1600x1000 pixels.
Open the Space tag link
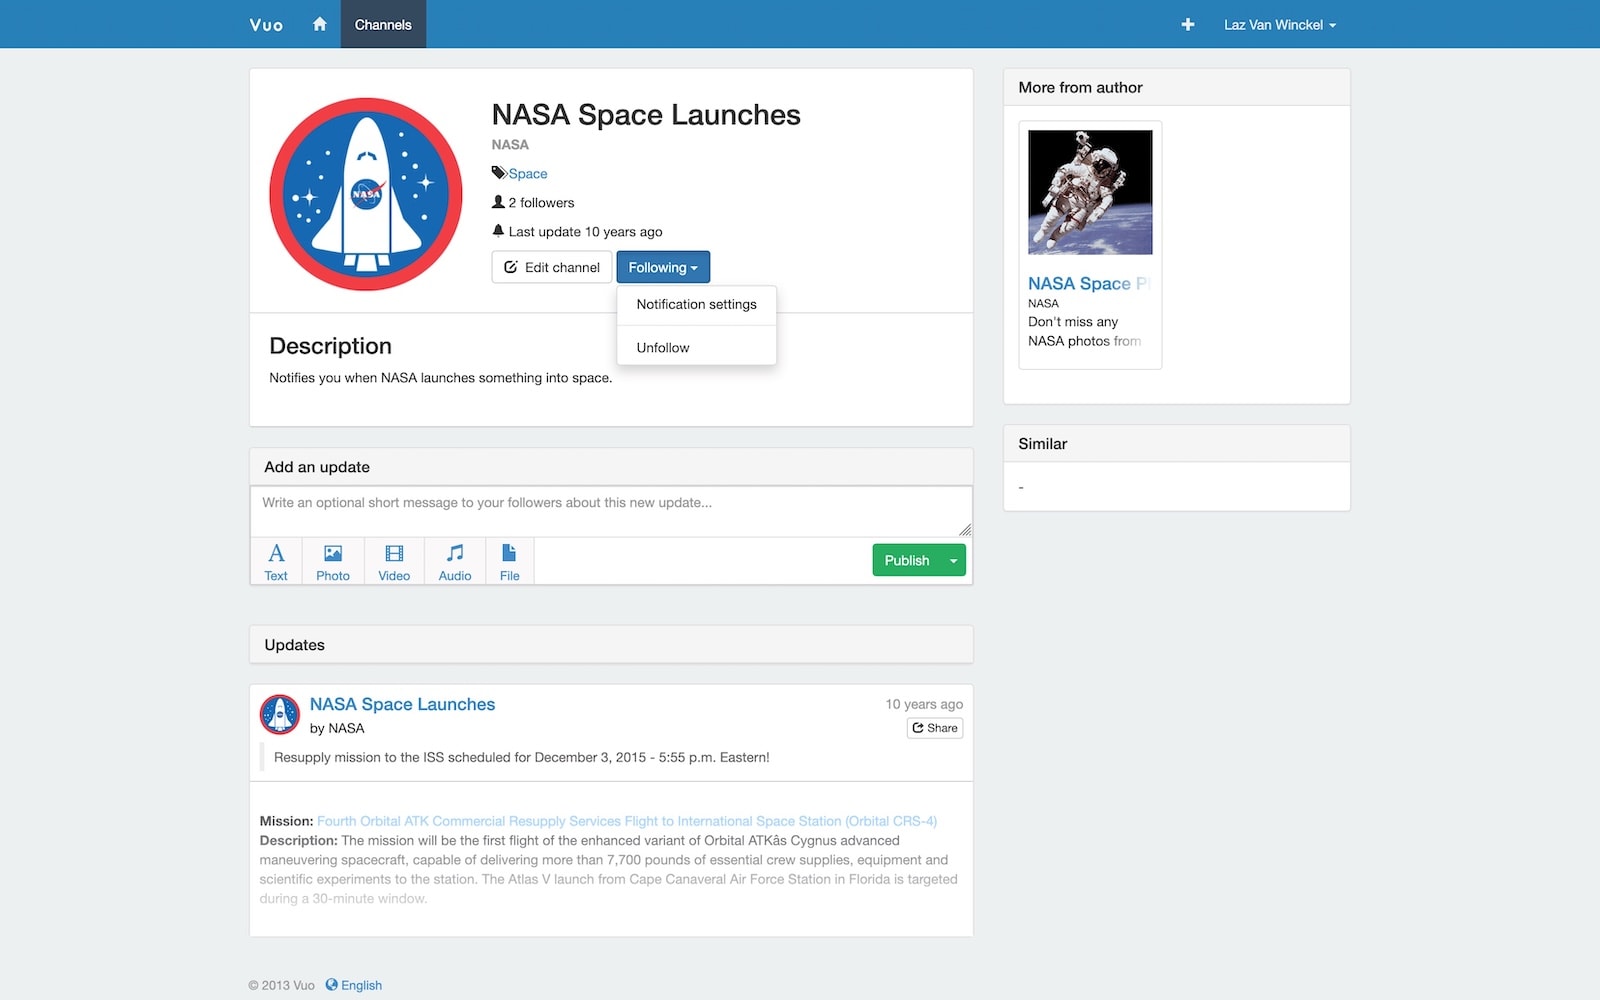[x=528, y=174]
